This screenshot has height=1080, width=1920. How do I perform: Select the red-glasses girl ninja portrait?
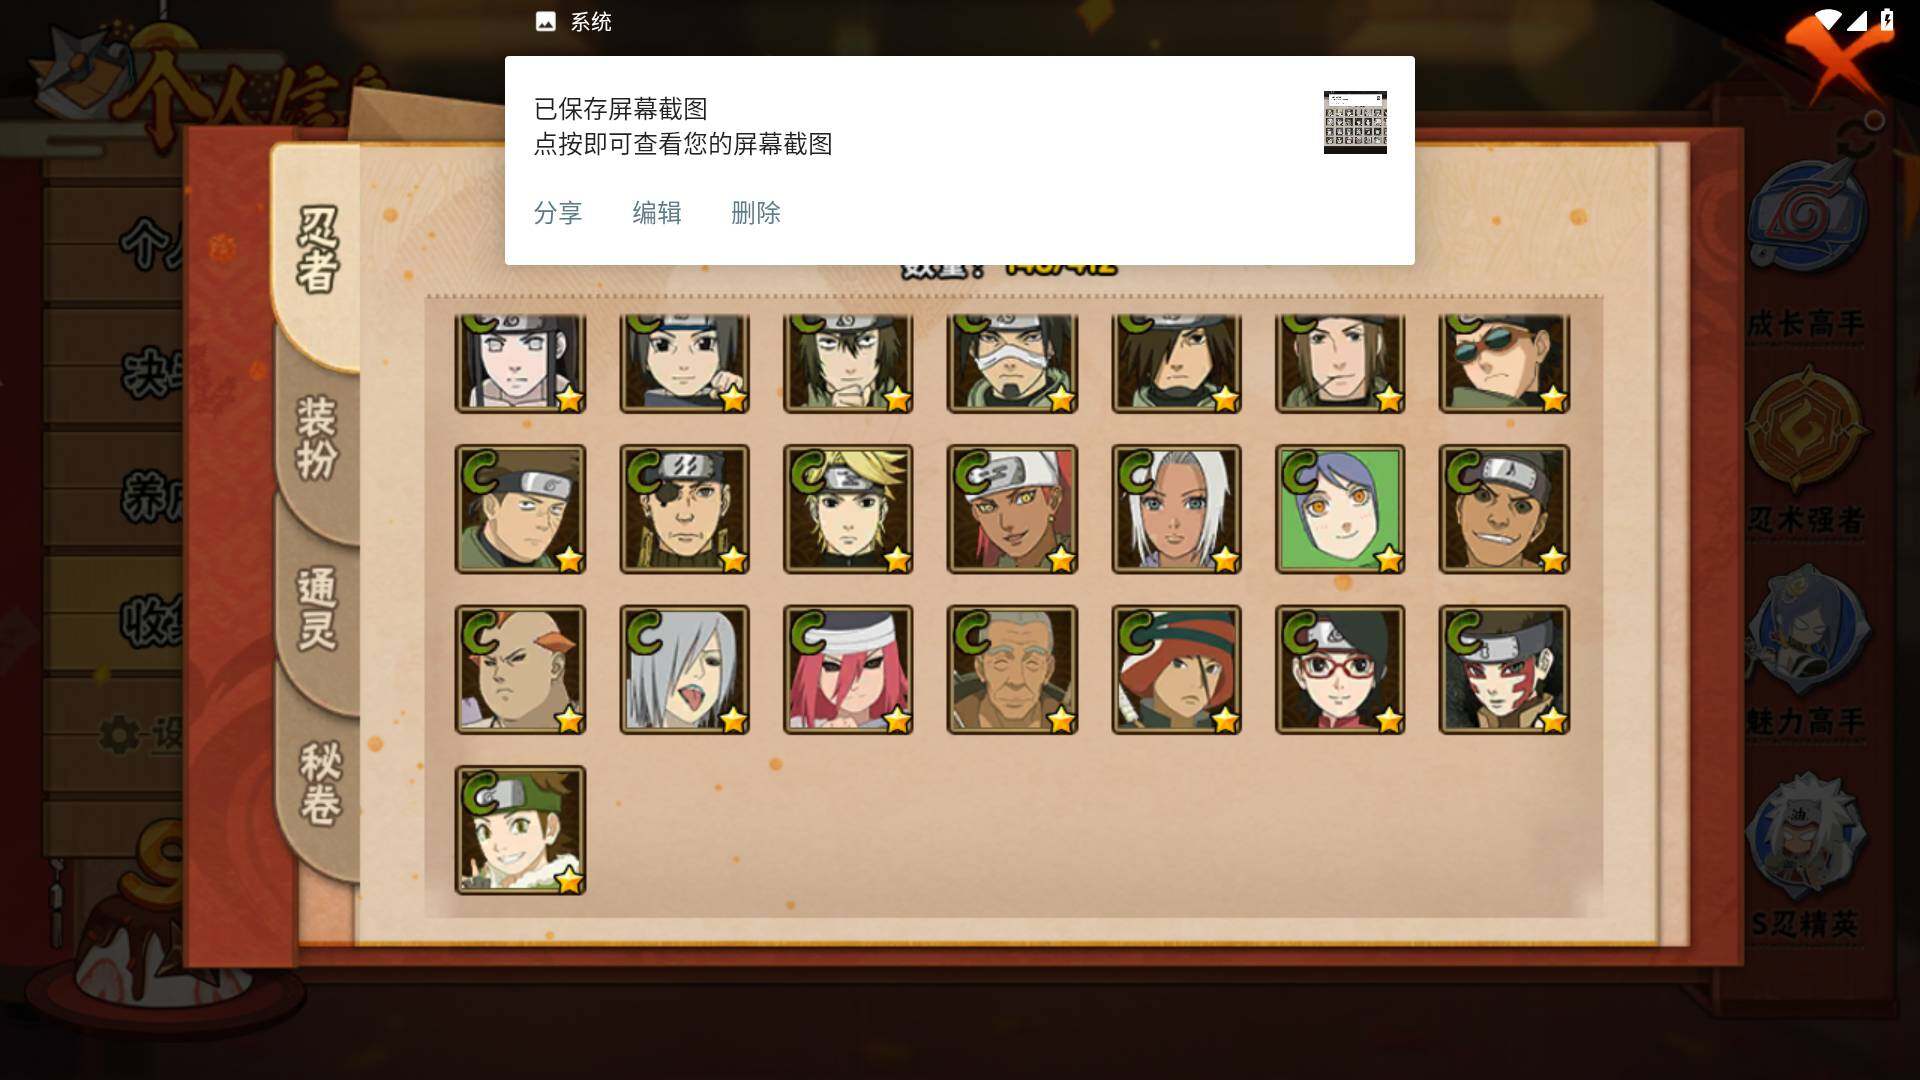tap(1340, 669)
